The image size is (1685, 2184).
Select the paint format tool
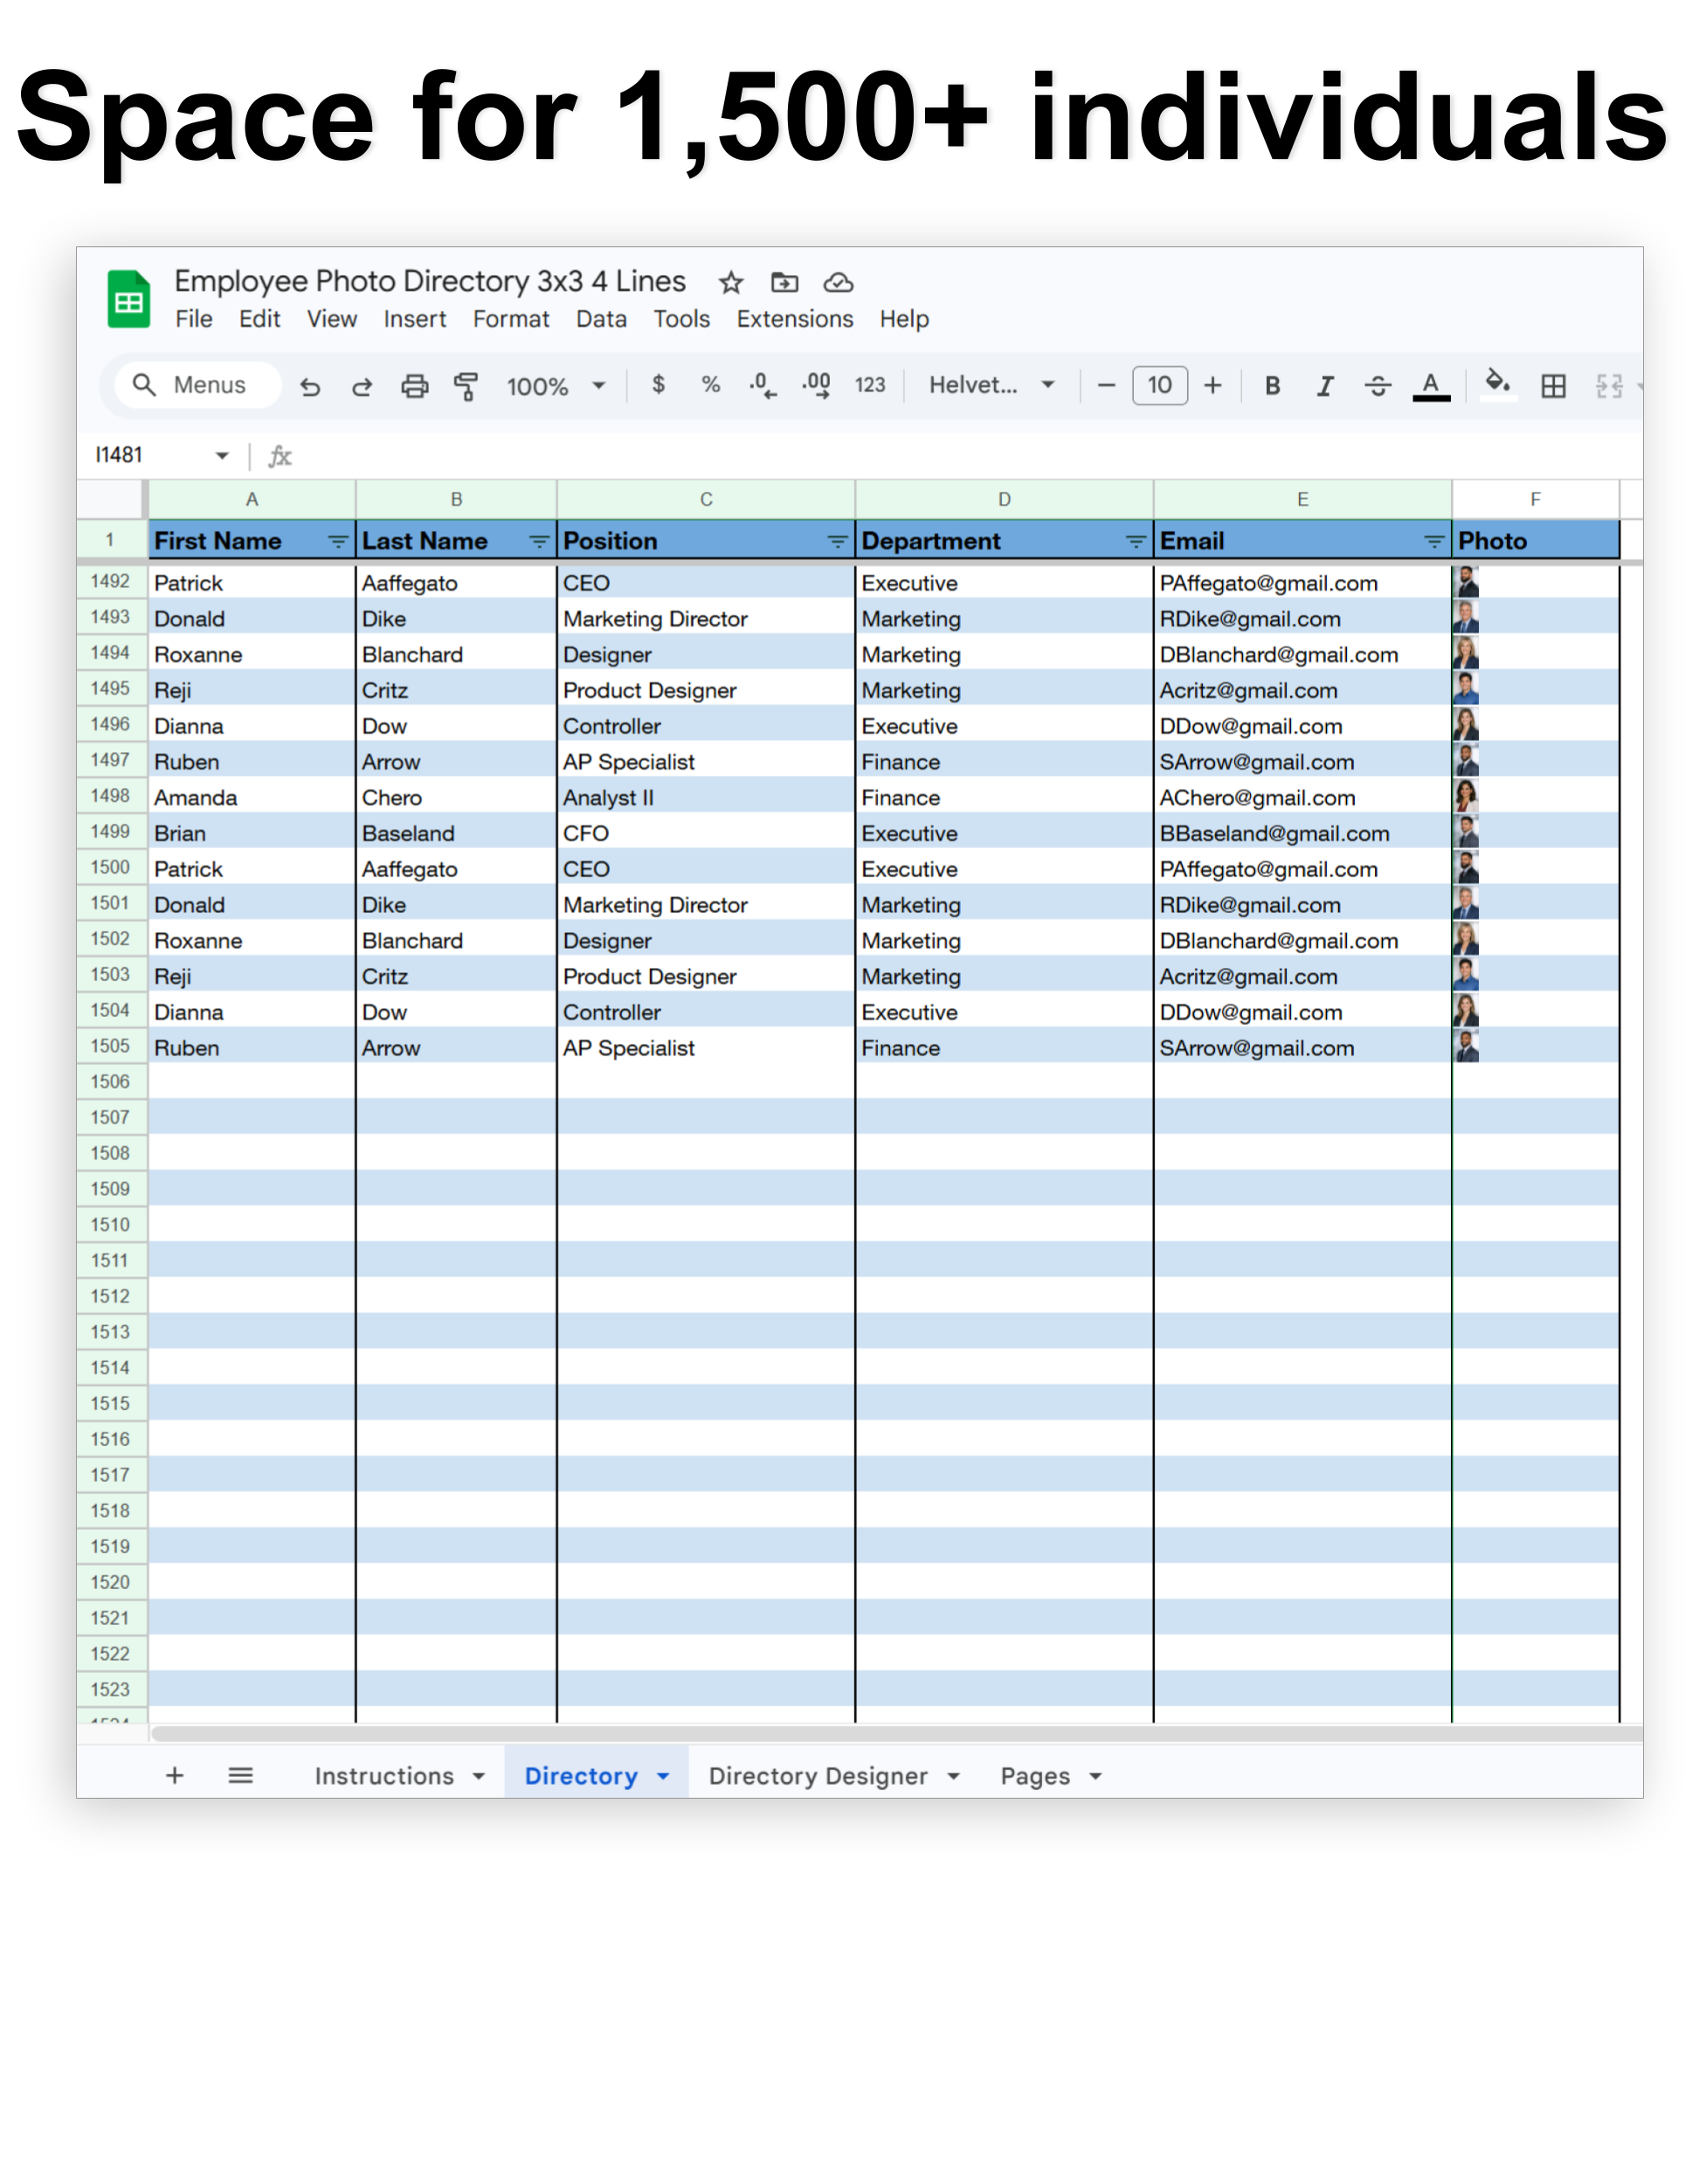(x=466, y=386)
